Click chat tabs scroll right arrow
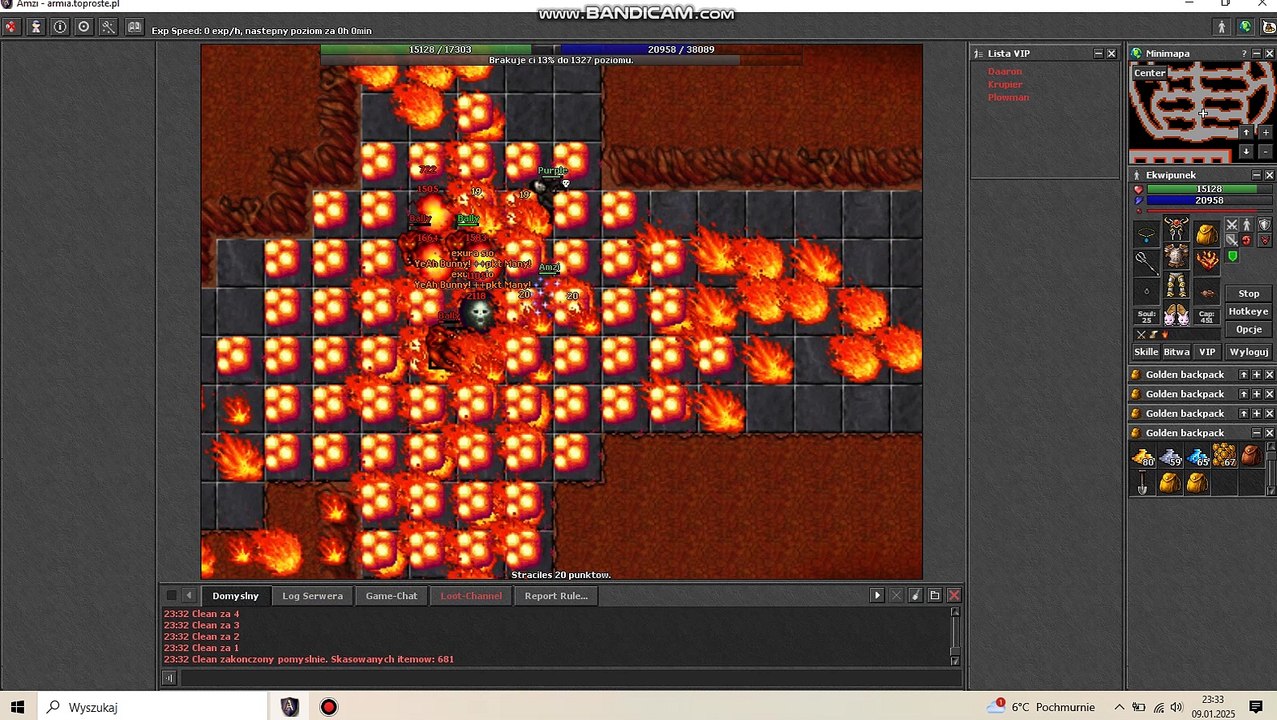This screenshot has height=720, width=1277. click(x=877, y=595)
